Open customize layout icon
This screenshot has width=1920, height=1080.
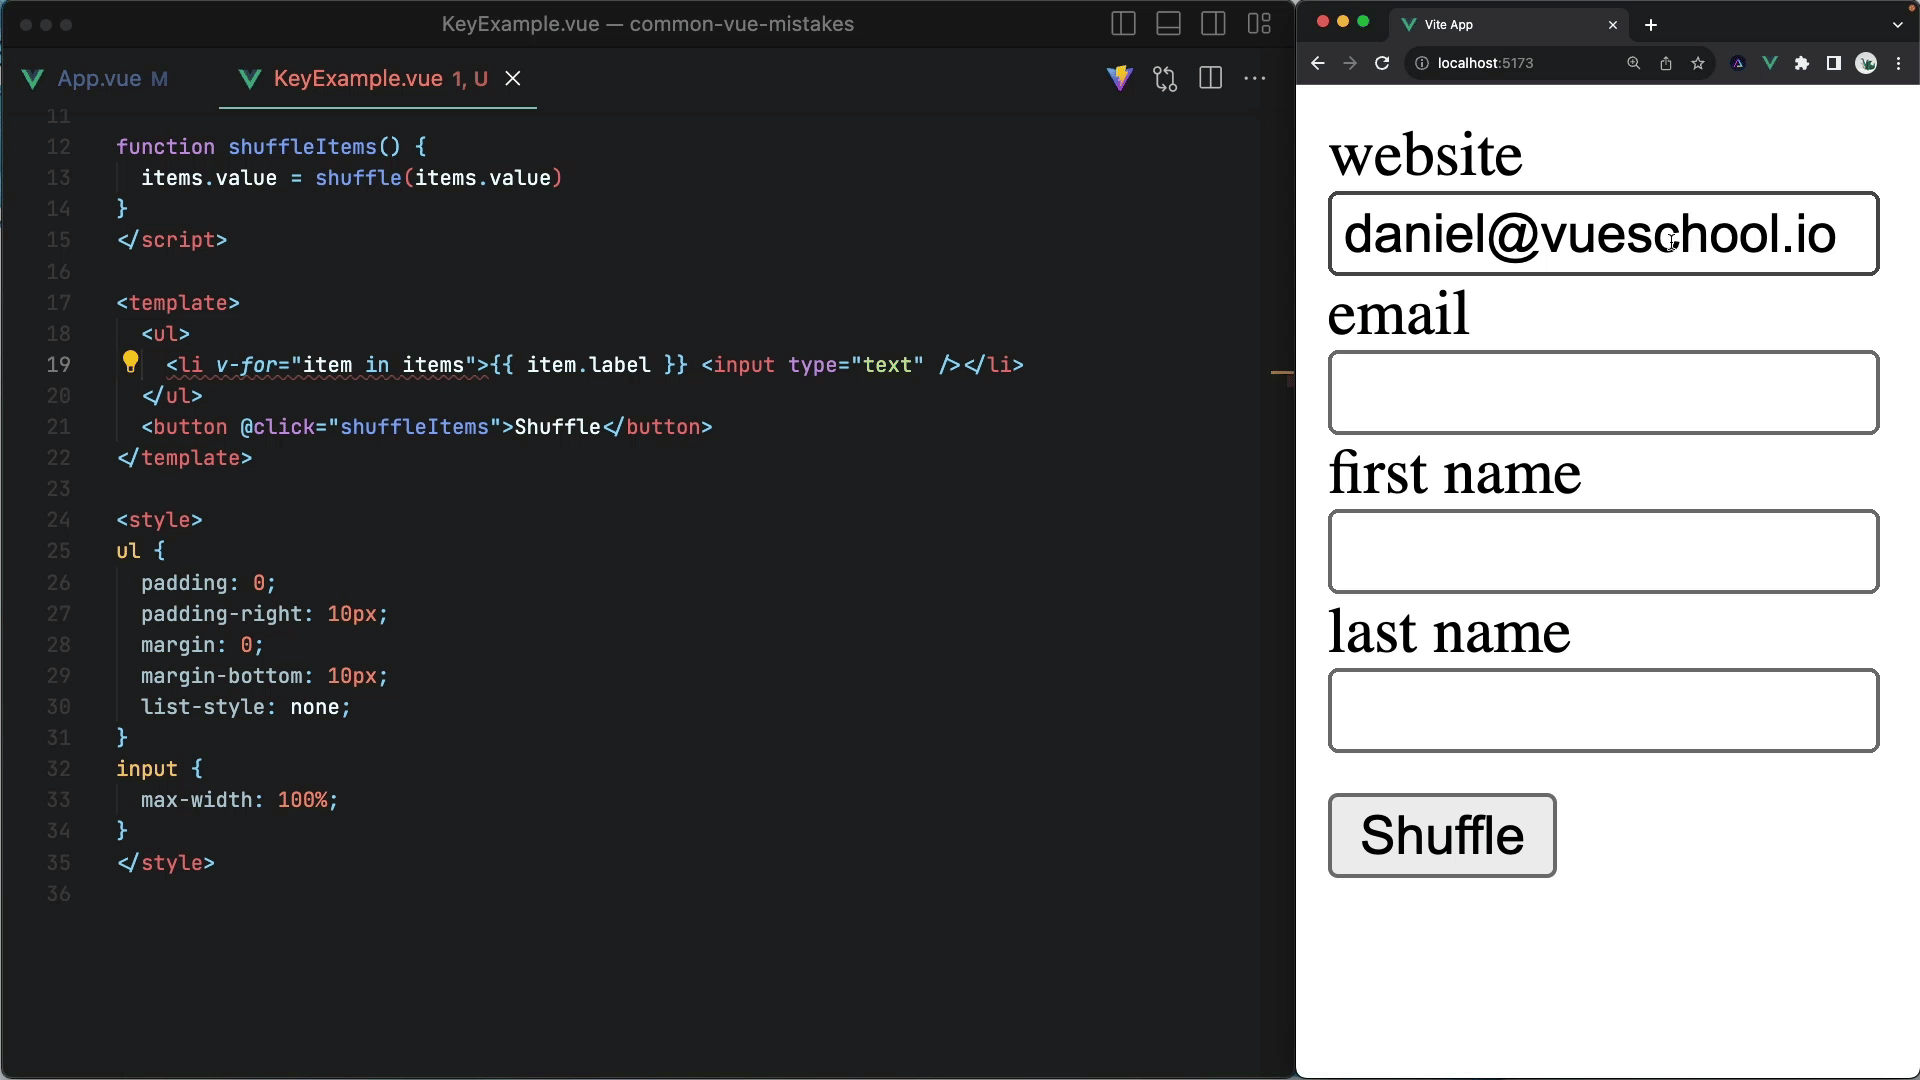[x=1259, y=24]
